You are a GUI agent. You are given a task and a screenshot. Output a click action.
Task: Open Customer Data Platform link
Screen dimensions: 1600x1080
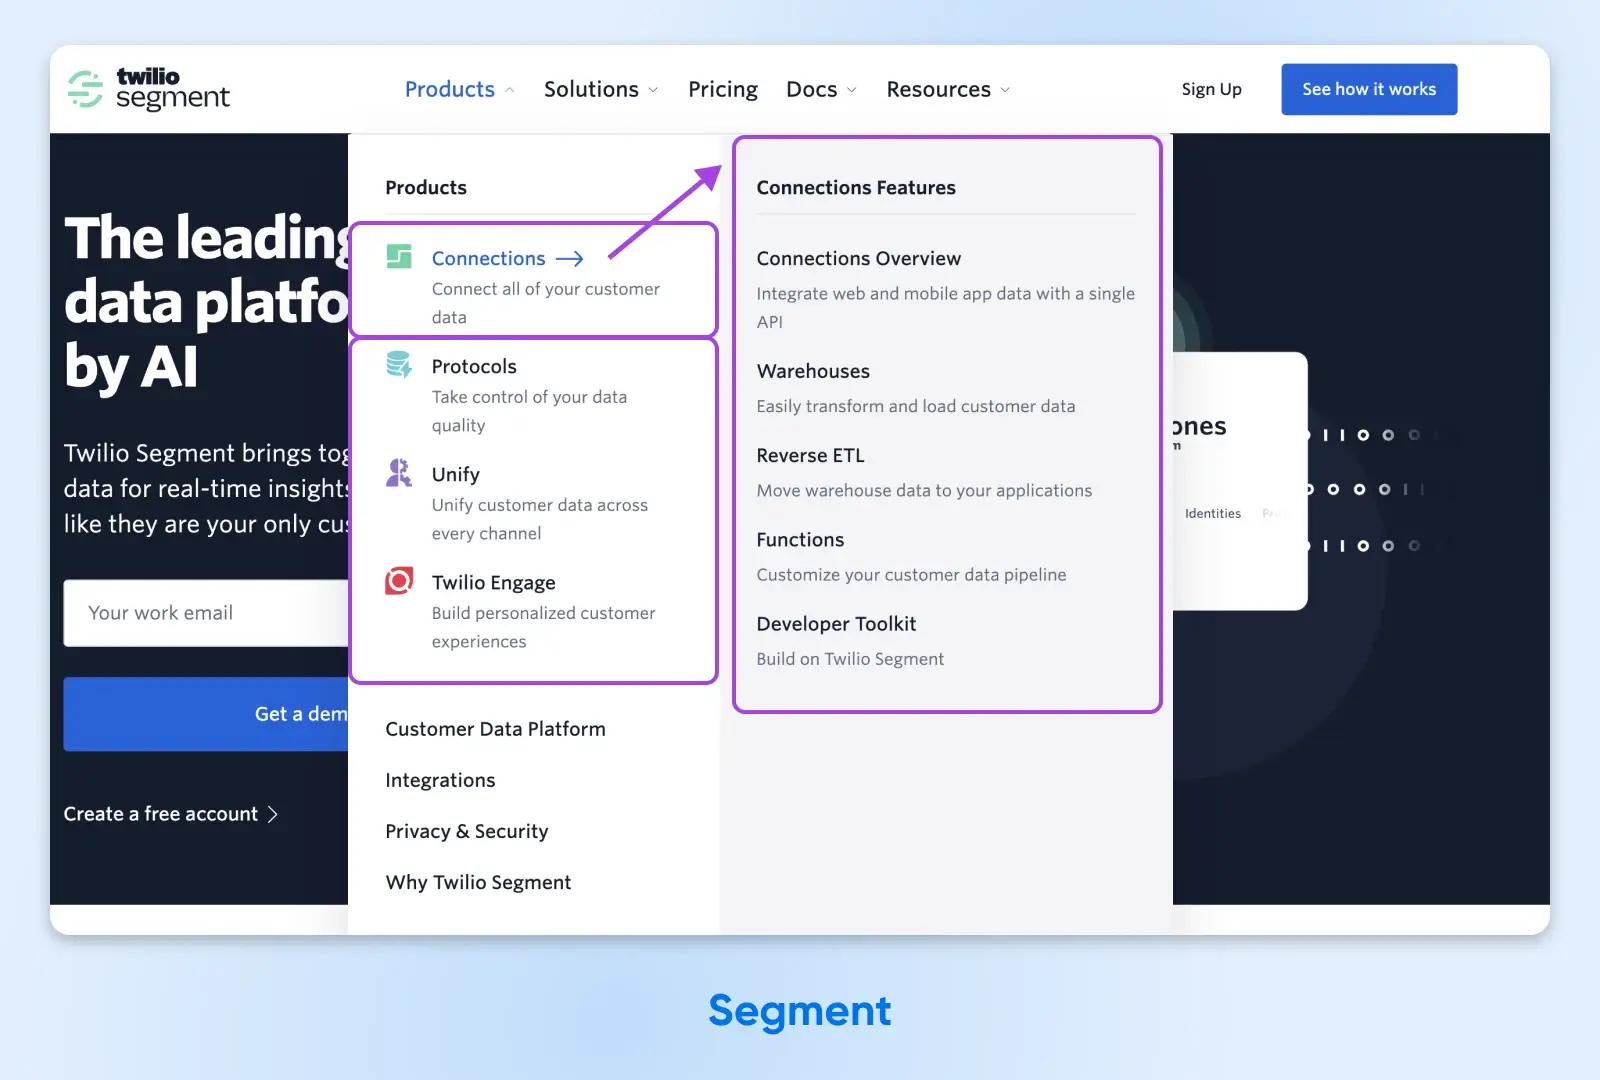click(495, 729)
